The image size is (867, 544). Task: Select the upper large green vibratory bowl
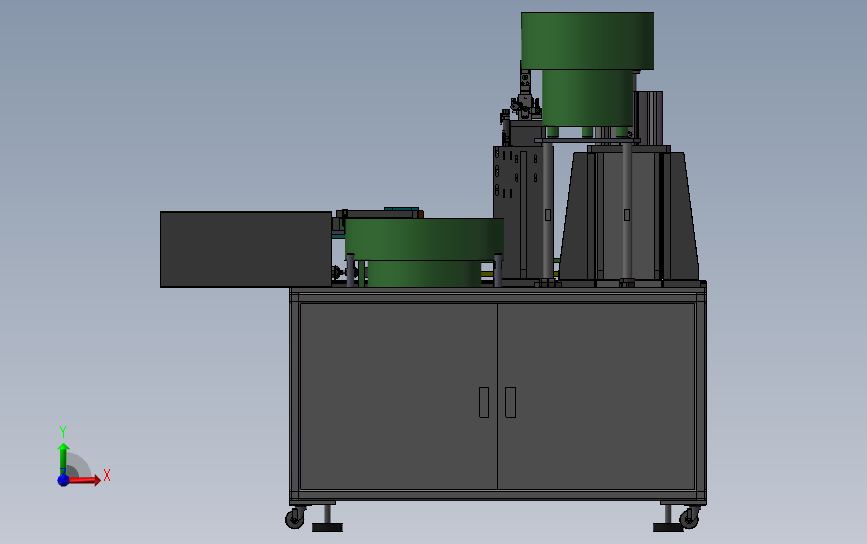pyautogui.click(x=587, y=41)
